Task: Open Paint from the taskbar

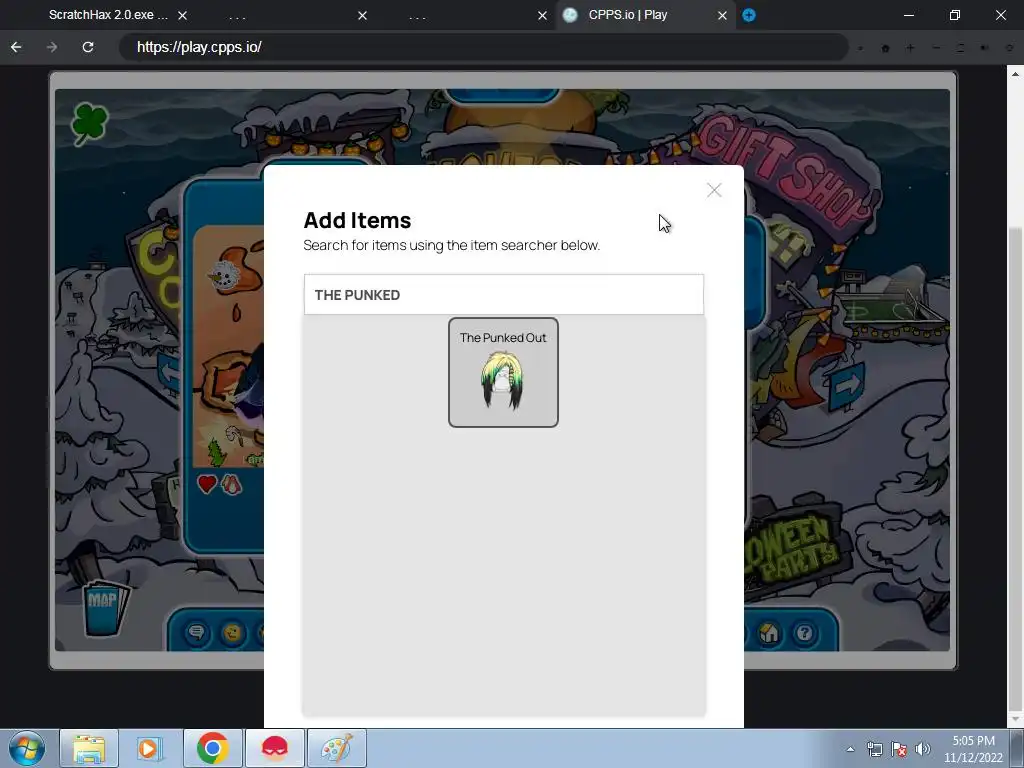Action: click(336, 748)
